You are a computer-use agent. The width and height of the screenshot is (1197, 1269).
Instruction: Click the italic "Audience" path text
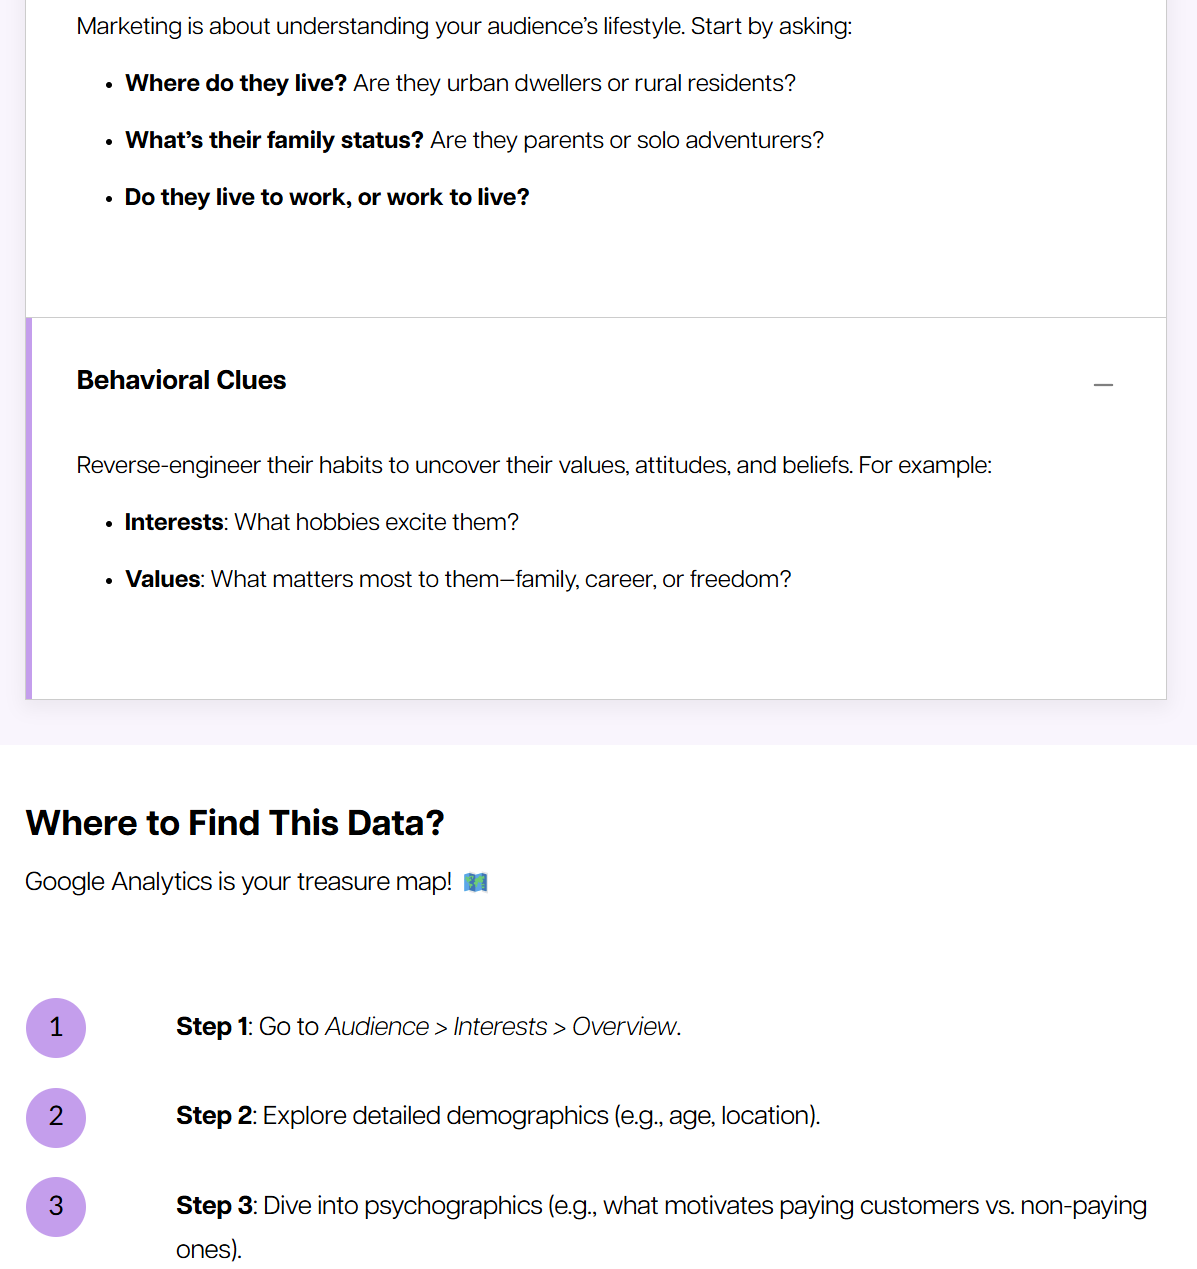coord(377,1027)
